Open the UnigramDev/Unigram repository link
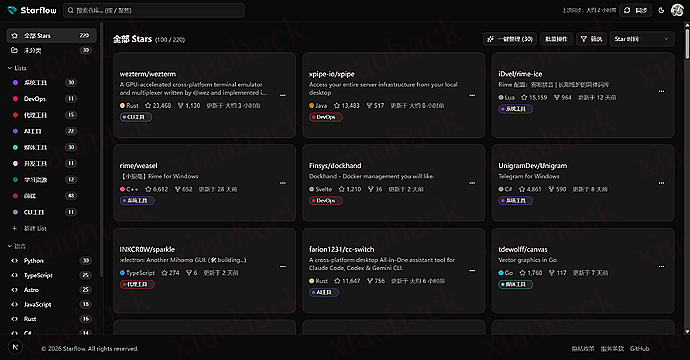Screen dimensions: 690x360 [x=532, y=165]
